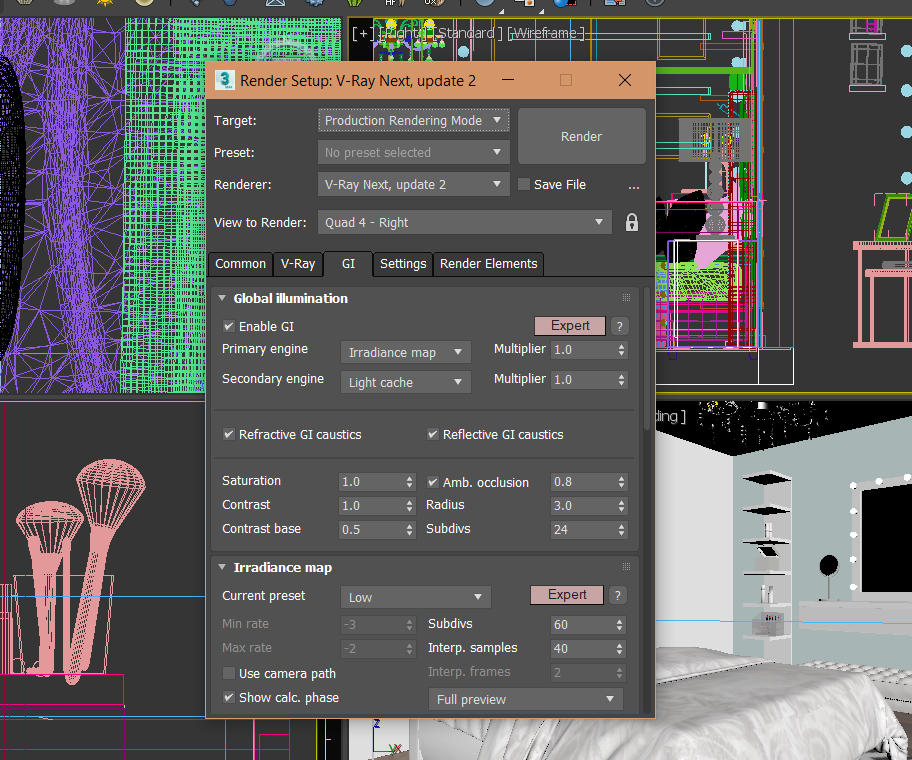Enable Use camera path

[229, 673]
